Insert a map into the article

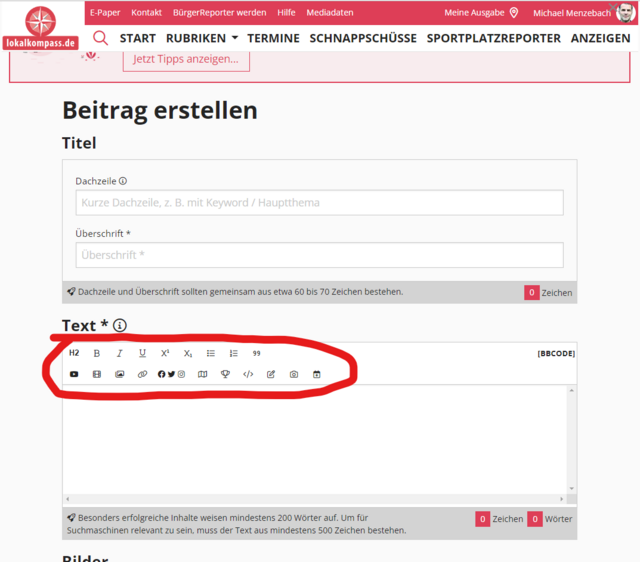(202, 374)
